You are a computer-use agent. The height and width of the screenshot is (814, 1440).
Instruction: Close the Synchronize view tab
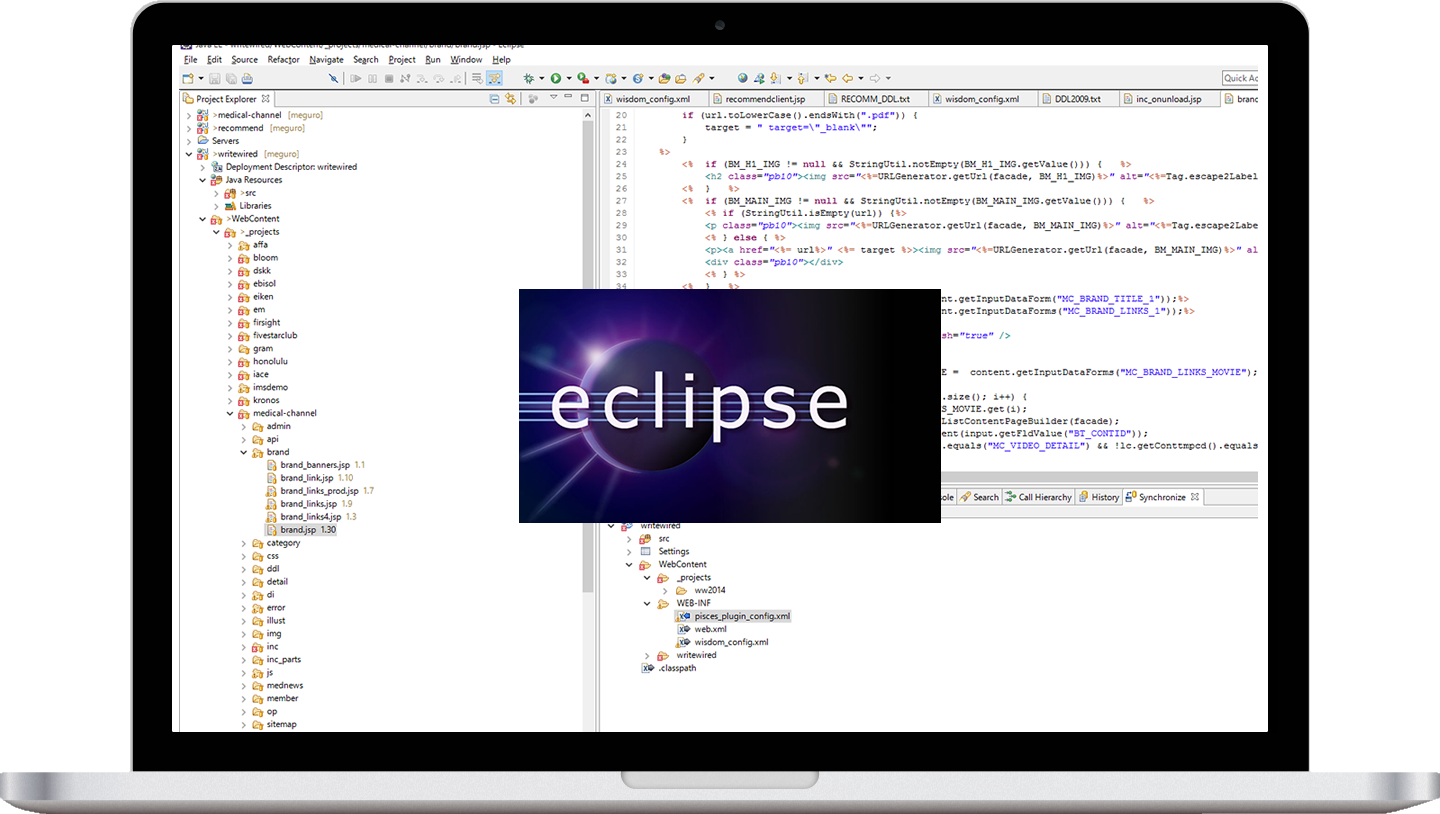pos(1194,497)
